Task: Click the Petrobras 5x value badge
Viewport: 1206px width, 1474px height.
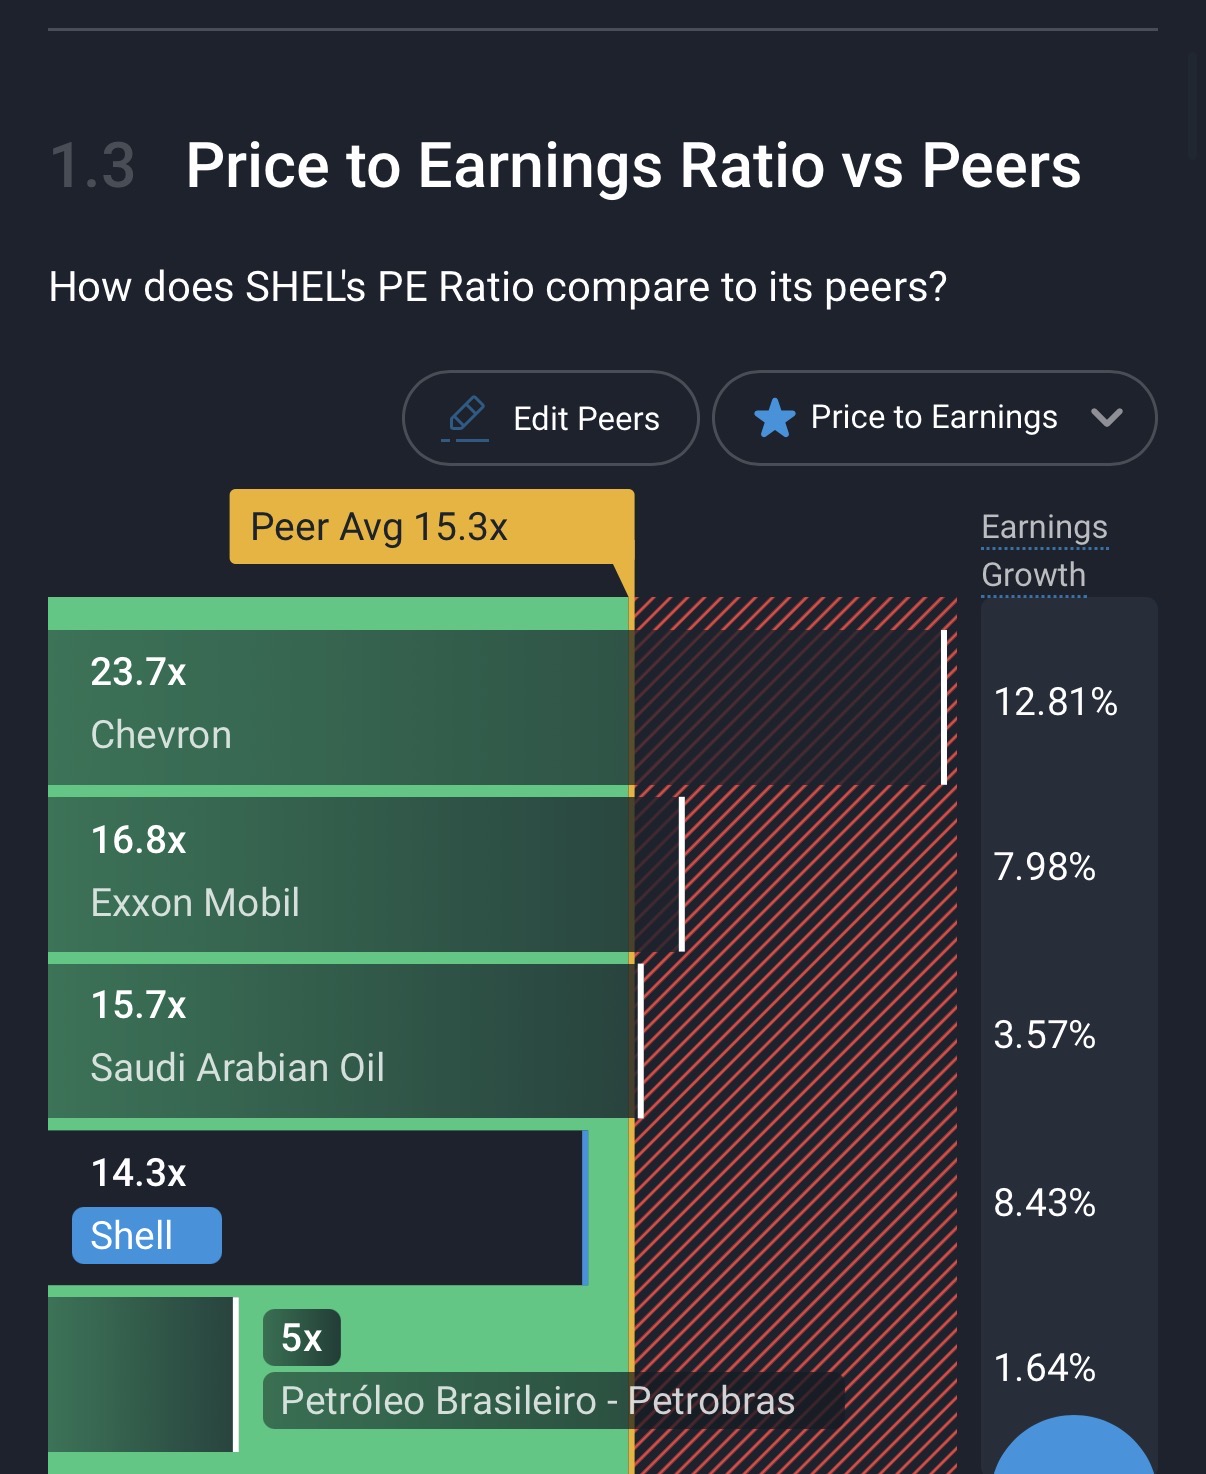Action: (301, 1338)
